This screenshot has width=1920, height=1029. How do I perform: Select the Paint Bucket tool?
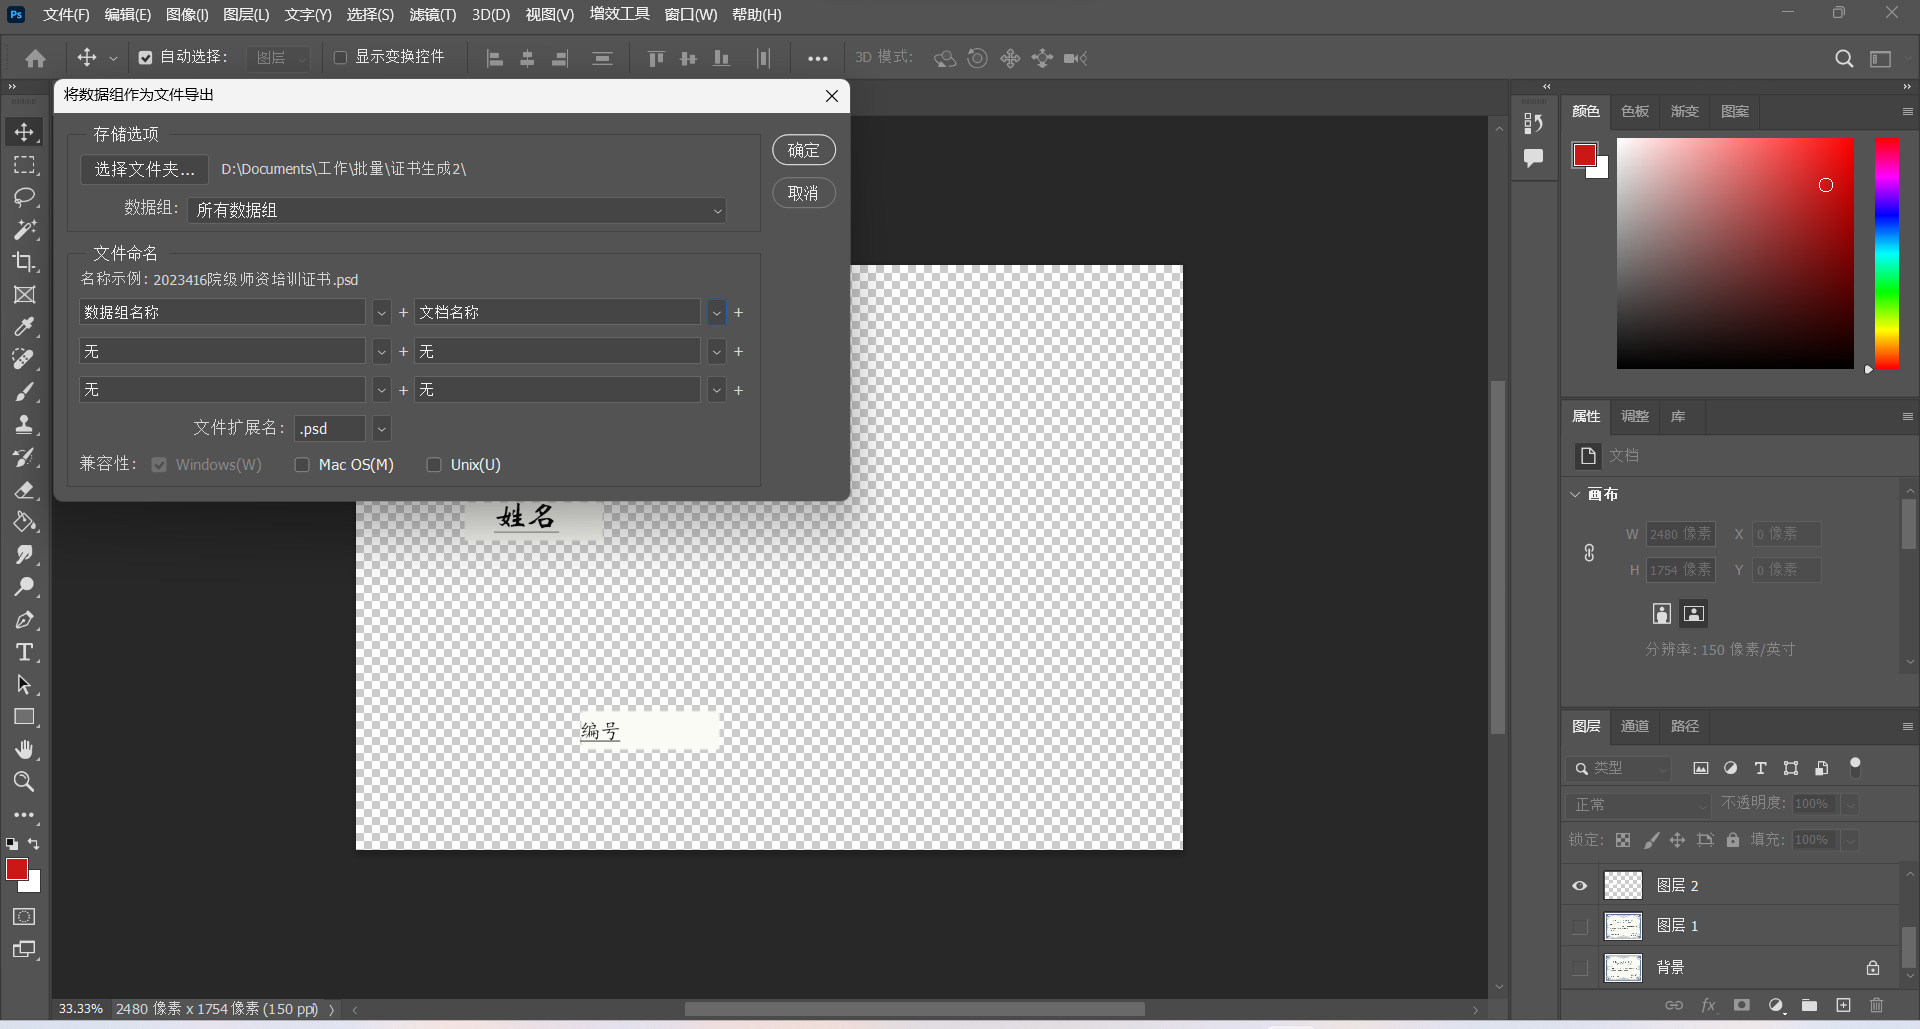click(x=24, y=522)
